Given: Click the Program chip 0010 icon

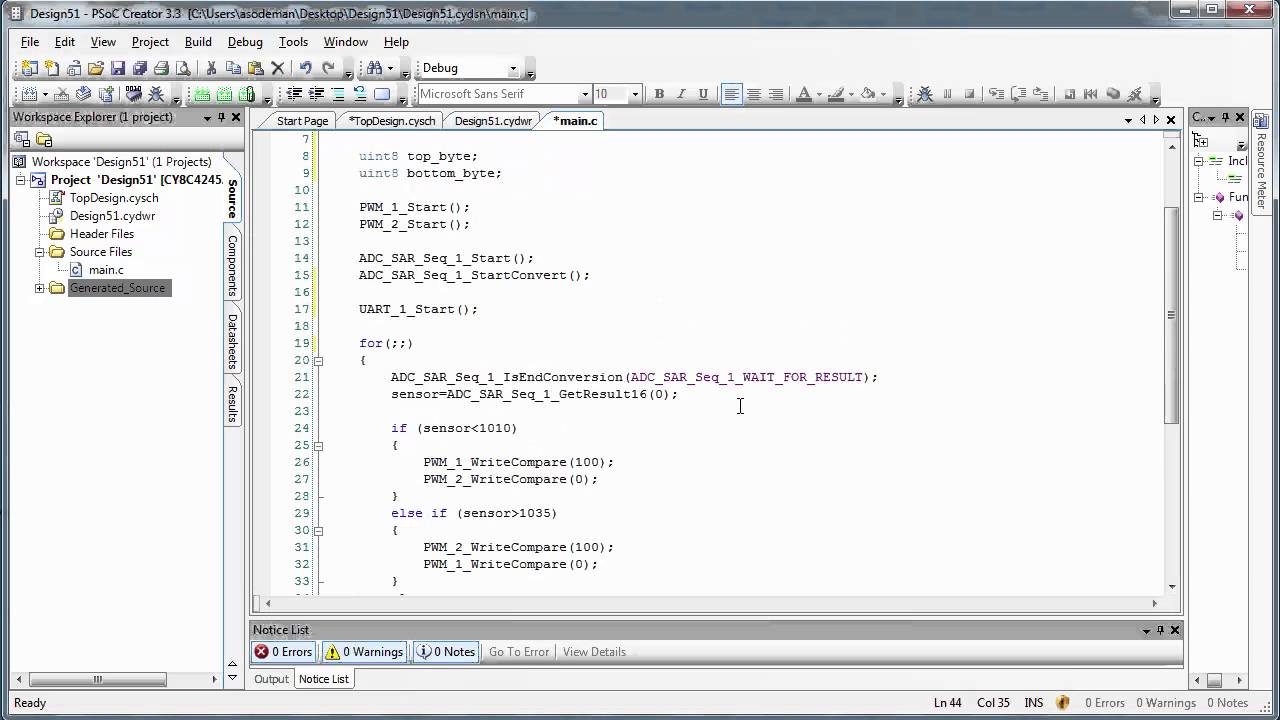Looking at the screenshot, I should pos(133,94).
